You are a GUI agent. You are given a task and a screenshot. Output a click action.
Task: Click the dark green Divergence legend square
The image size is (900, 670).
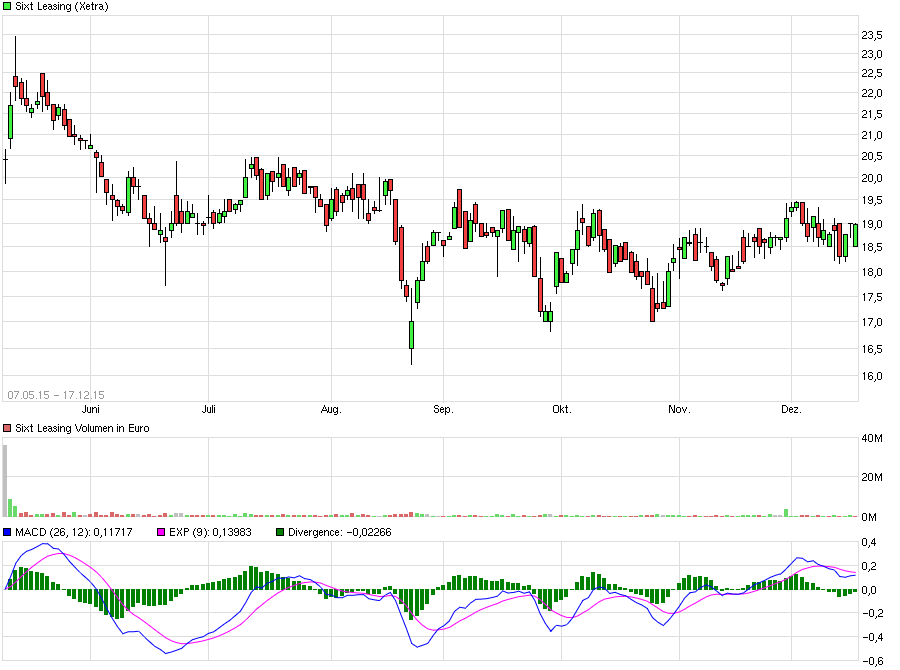280,532
